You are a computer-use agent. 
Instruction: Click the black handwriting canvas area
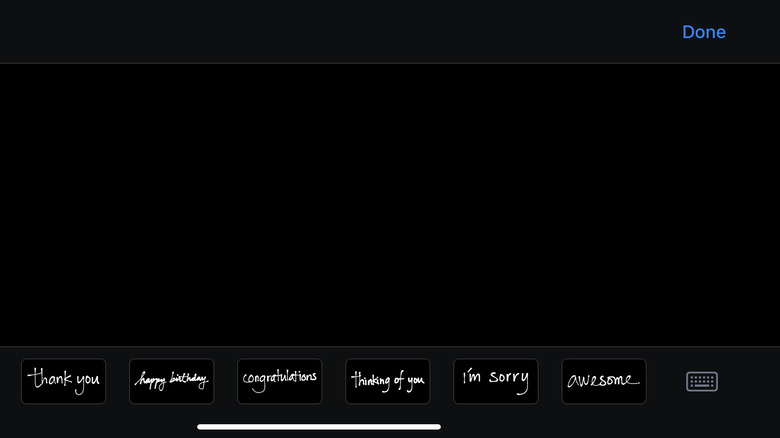point(390,205)
